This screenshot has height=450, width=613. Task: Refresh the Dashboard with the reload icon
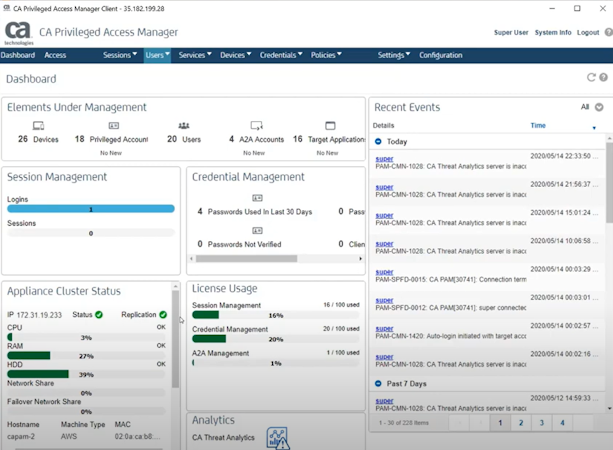[591, 77]
